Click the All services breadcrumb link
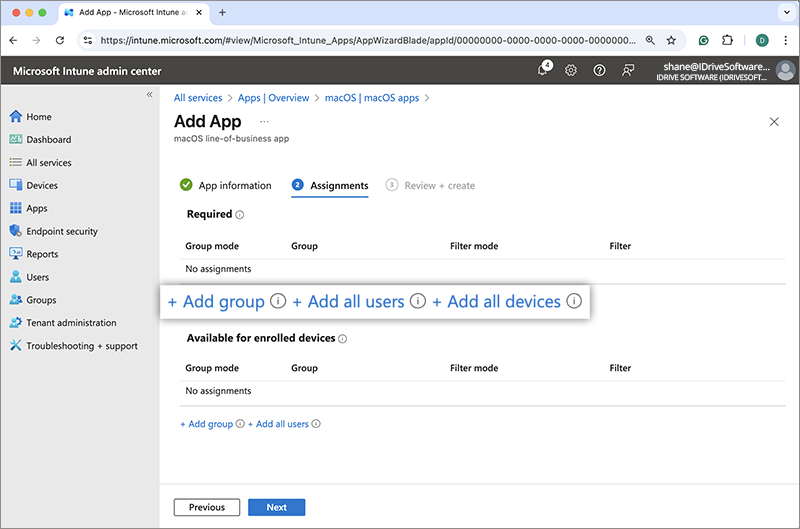Image resolution: width=800 pixels, height=529 pixels. tap(198, 98)
